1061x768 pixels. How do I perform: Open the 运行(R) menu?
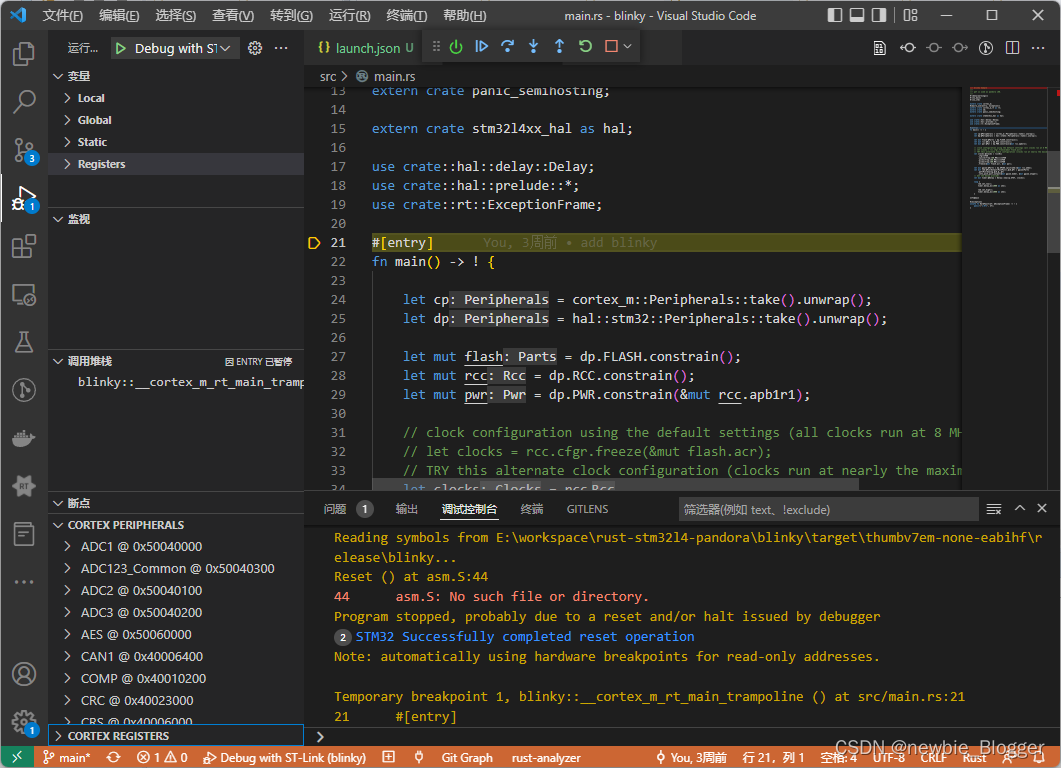[349, 15]
